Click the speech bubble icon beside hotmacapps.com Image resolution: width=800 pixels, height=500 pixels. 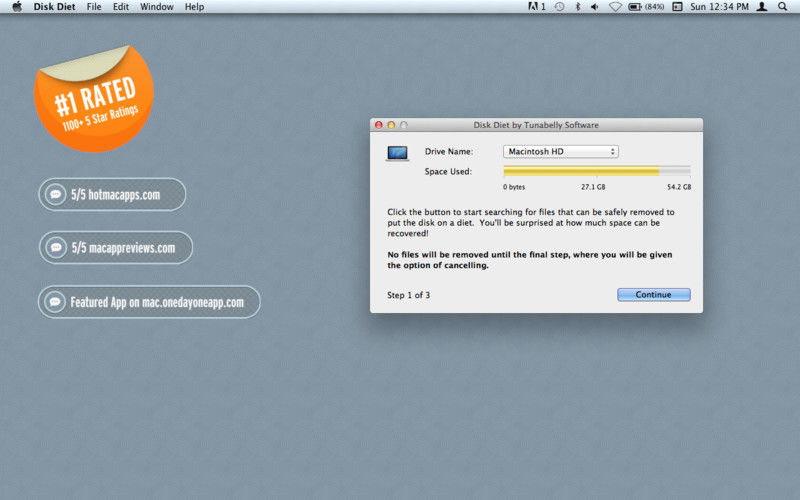click(55, 194)
